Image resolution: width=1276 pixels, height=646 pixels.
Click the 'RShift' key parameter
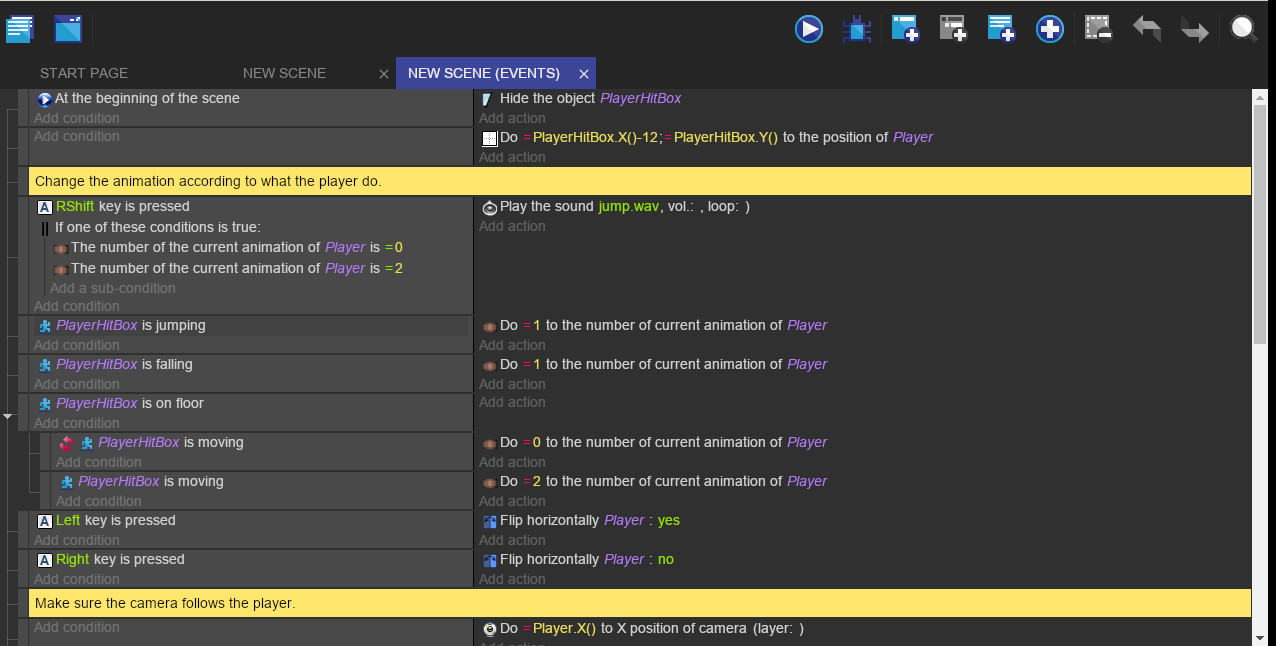click(x=75, y=206)
